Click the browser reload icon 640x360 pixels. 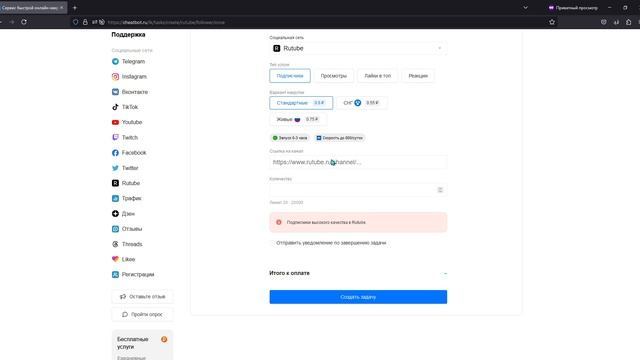coord(24,22)
